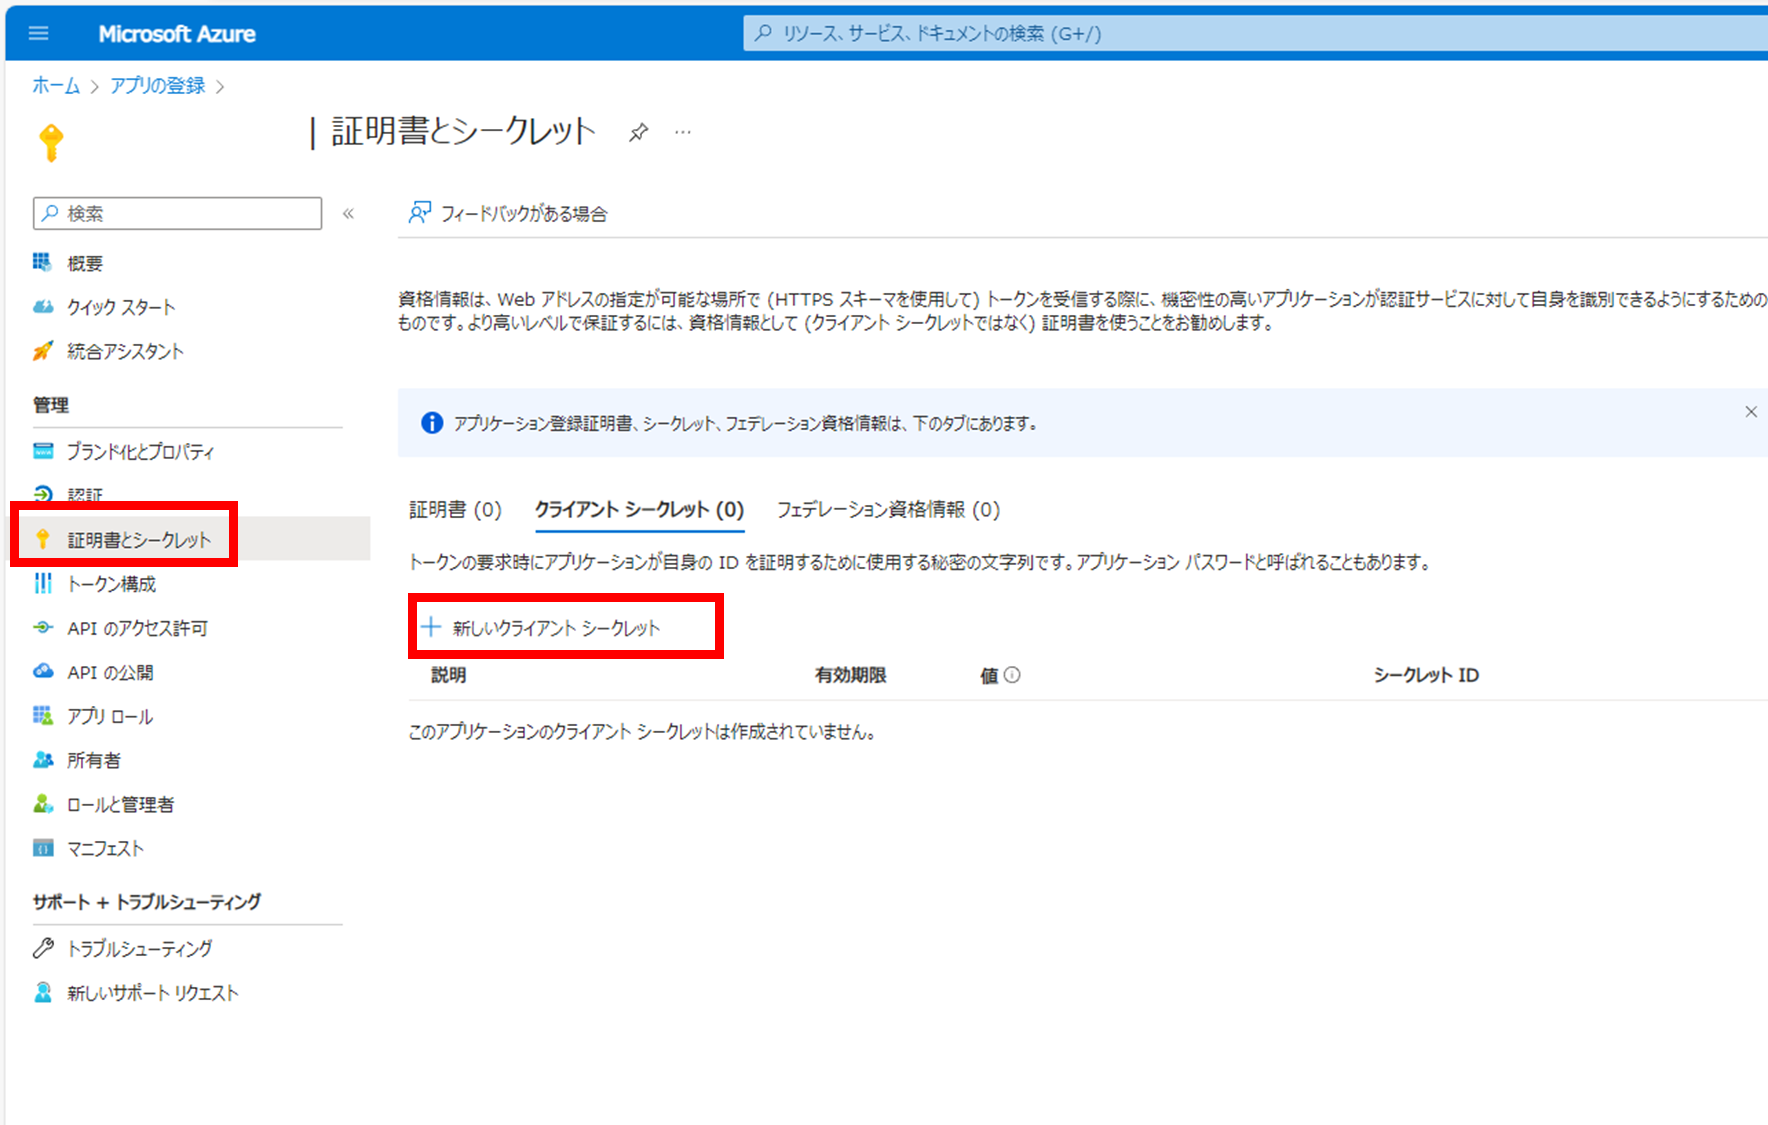Click the 値 column header text
Image resolution: width=1768 pixels, height=1125 pixels.
point(989,675)
